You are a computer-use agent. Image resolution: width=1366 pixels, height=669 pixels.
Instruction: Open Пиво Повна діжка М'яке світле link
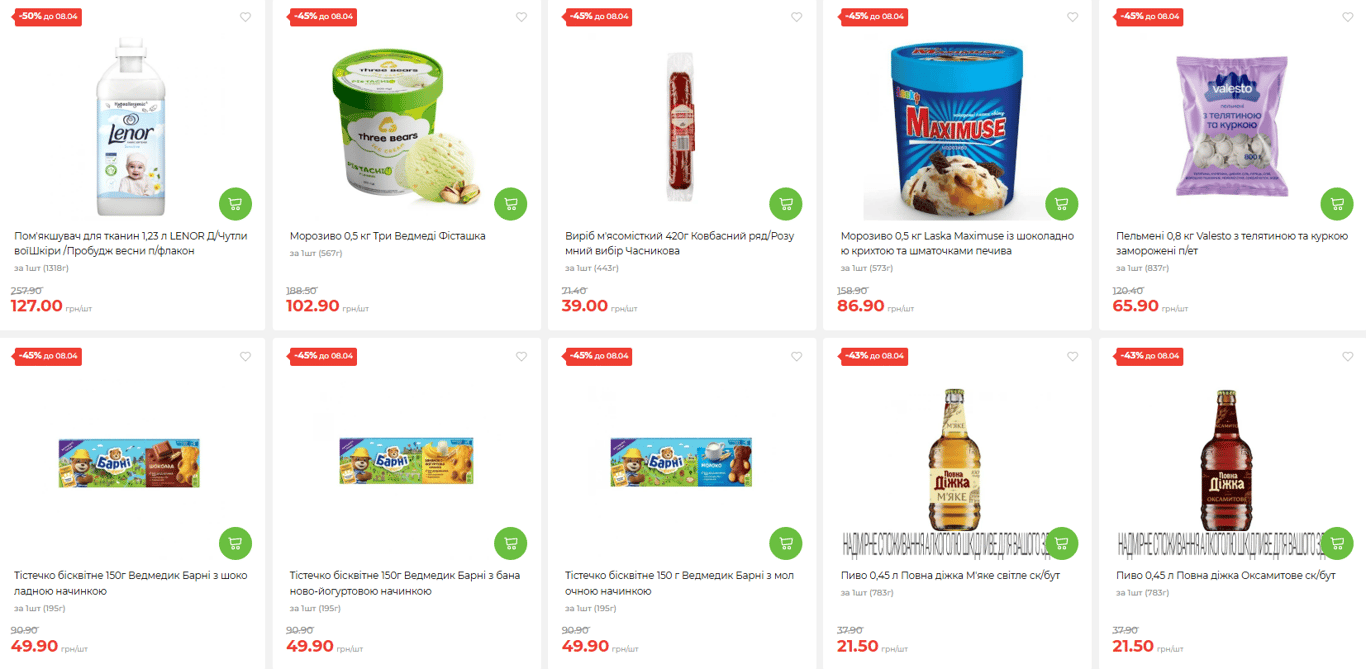[950, 575]
